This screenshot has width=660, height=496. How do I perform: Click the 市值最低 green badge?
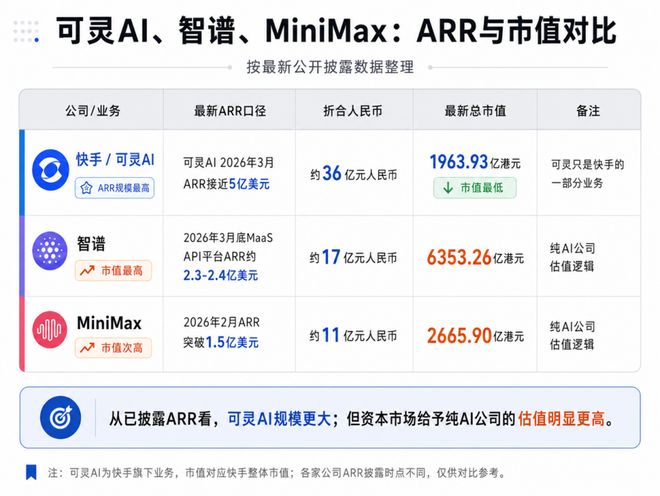[x=475, y=188]
